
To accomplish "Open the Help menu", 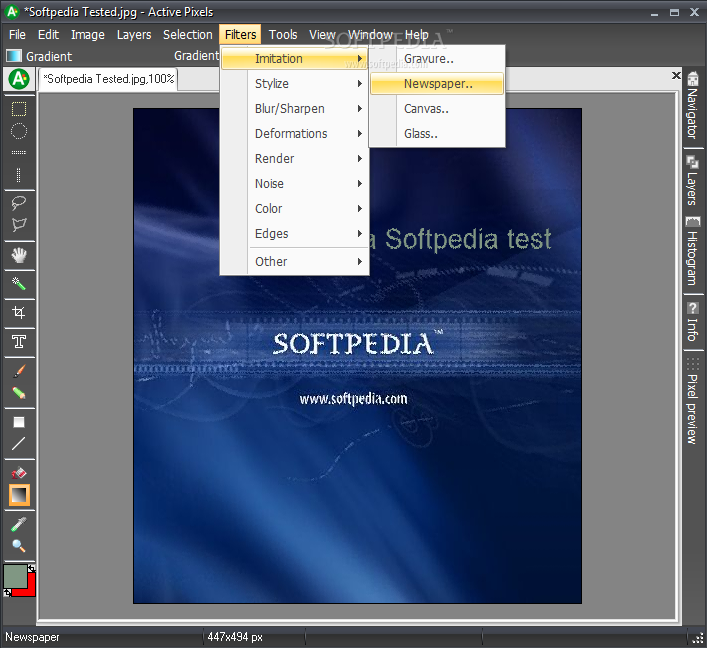I will click(416, 35).
